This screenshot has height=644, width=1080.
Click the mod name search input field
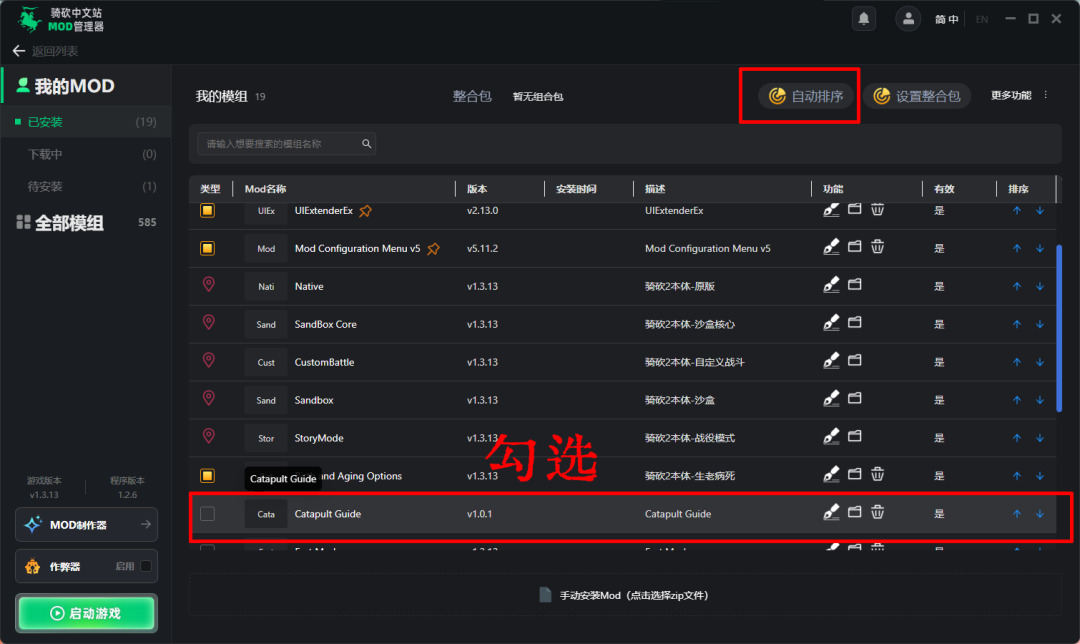[278, 144]
